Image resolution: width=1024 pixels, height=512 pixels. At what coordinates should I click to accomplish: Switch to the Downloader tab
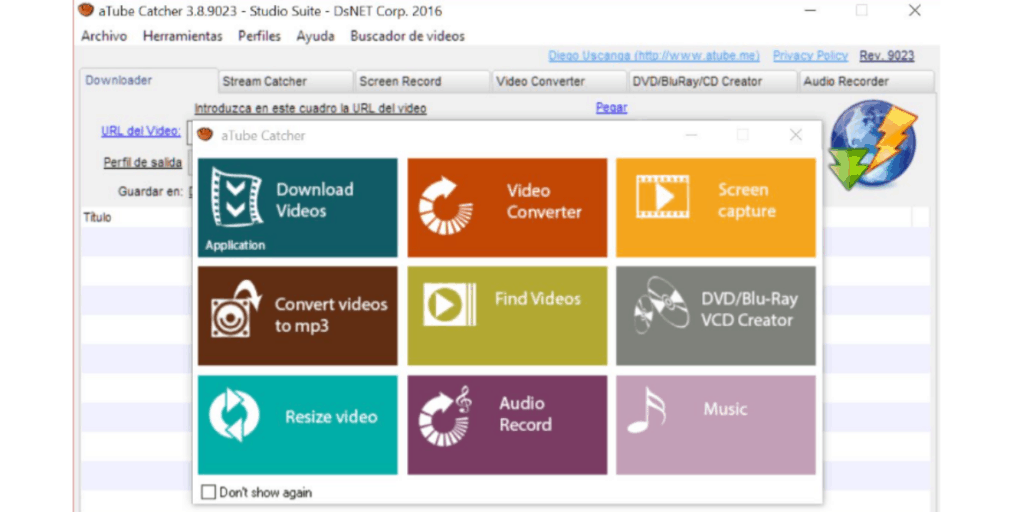(148, 80)
